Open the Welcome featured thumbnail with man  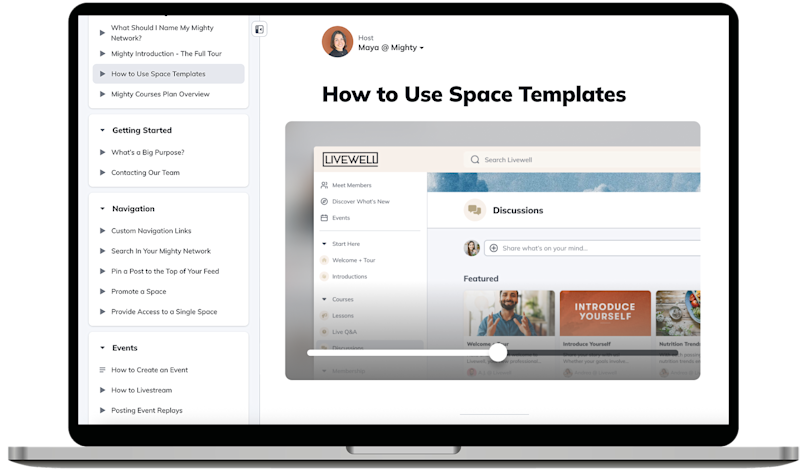(x=509, y=313)
